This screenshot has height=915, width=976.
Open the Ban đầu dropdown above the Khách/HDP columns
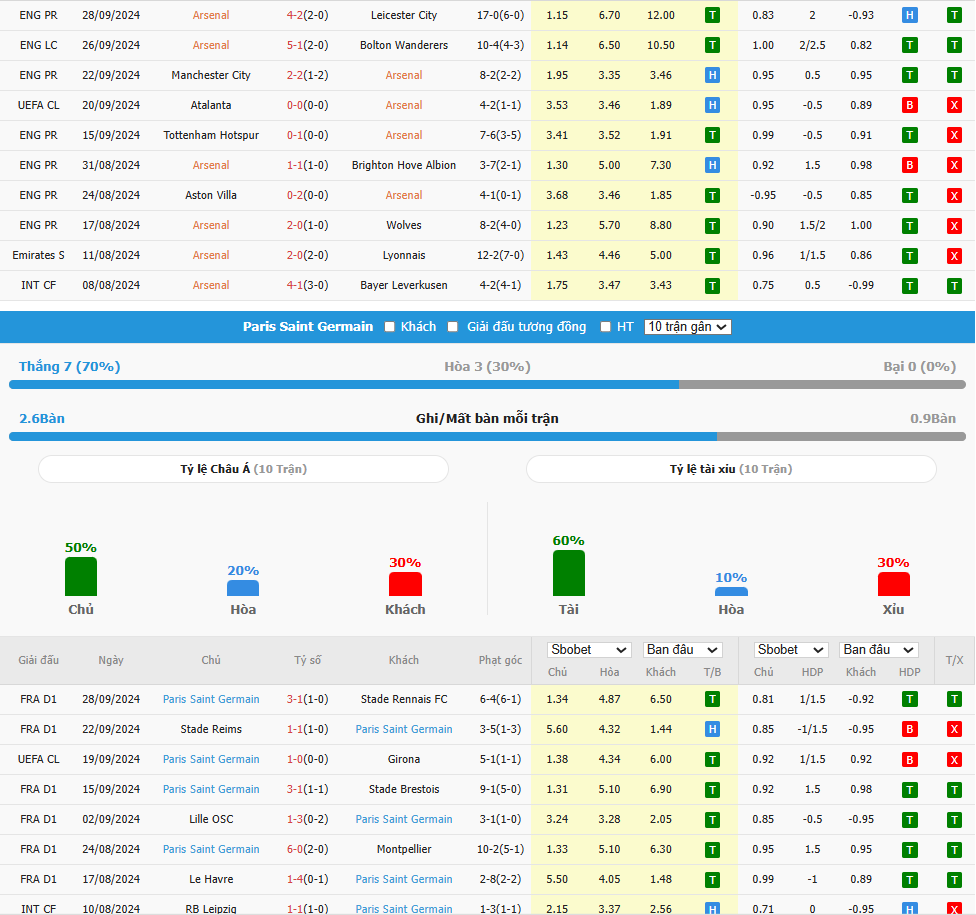[879, 650]
